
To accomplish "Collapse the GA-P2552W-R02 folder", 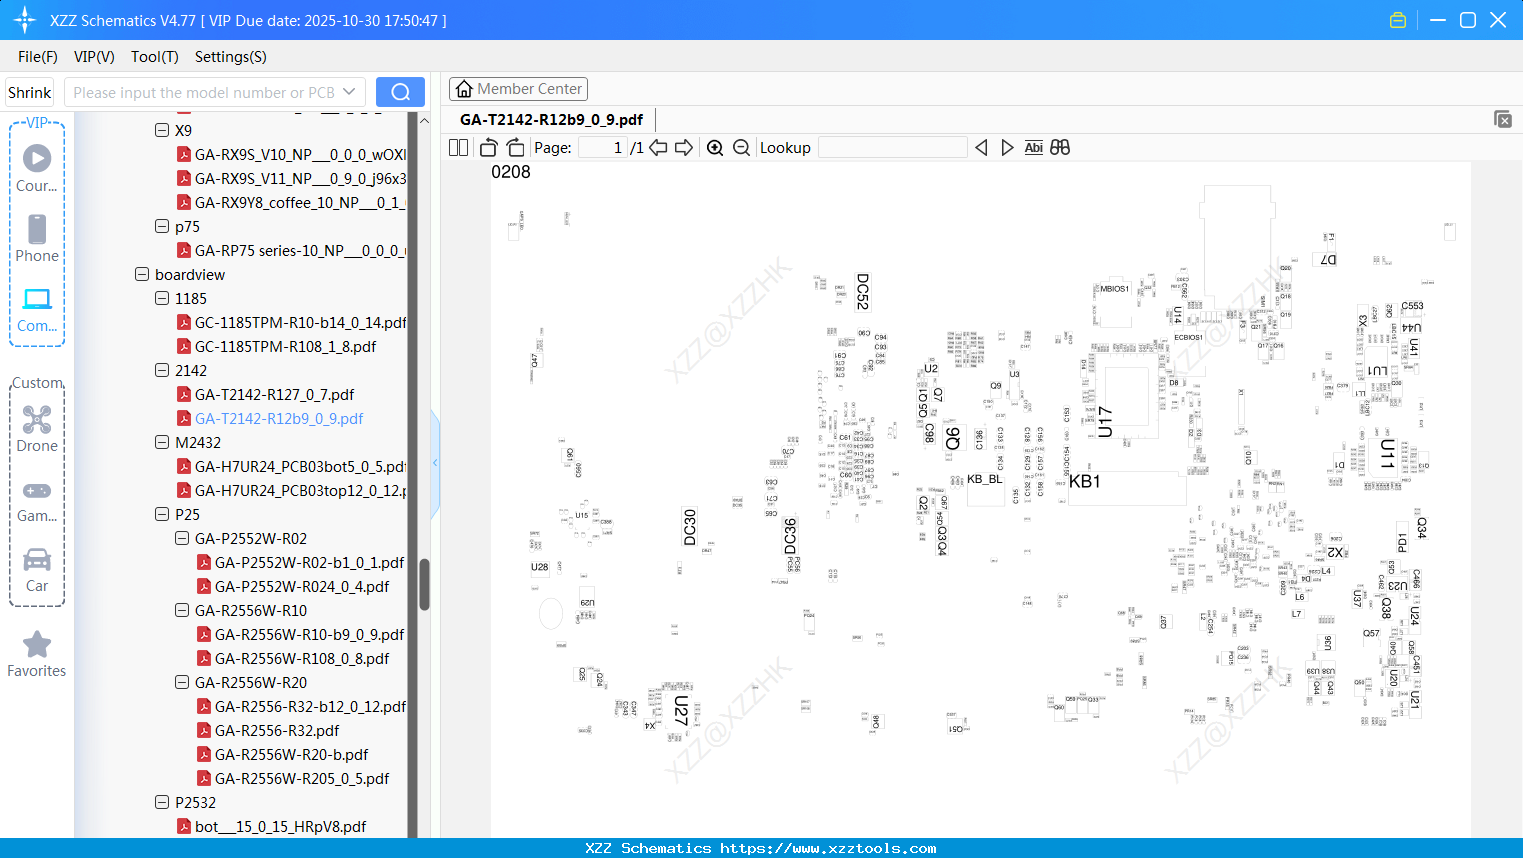I will (x=182, y=538).
